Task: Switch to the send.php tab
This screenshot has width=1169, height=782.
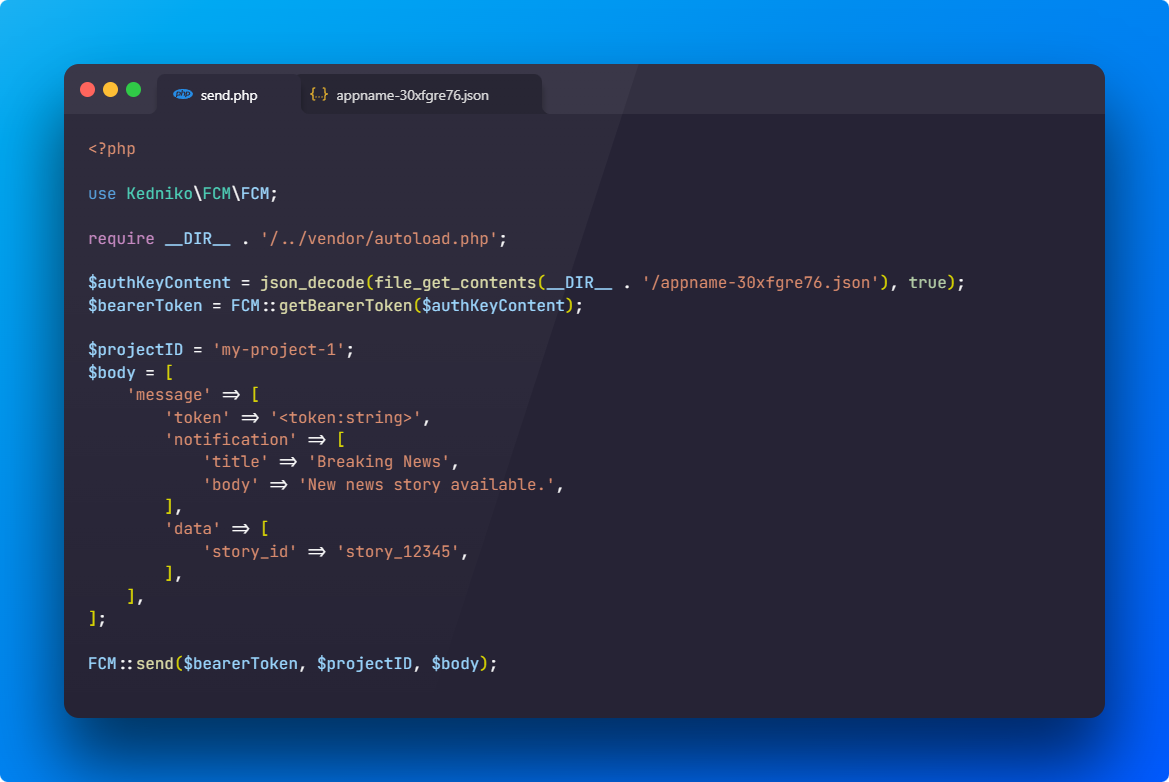Action: 228,96
